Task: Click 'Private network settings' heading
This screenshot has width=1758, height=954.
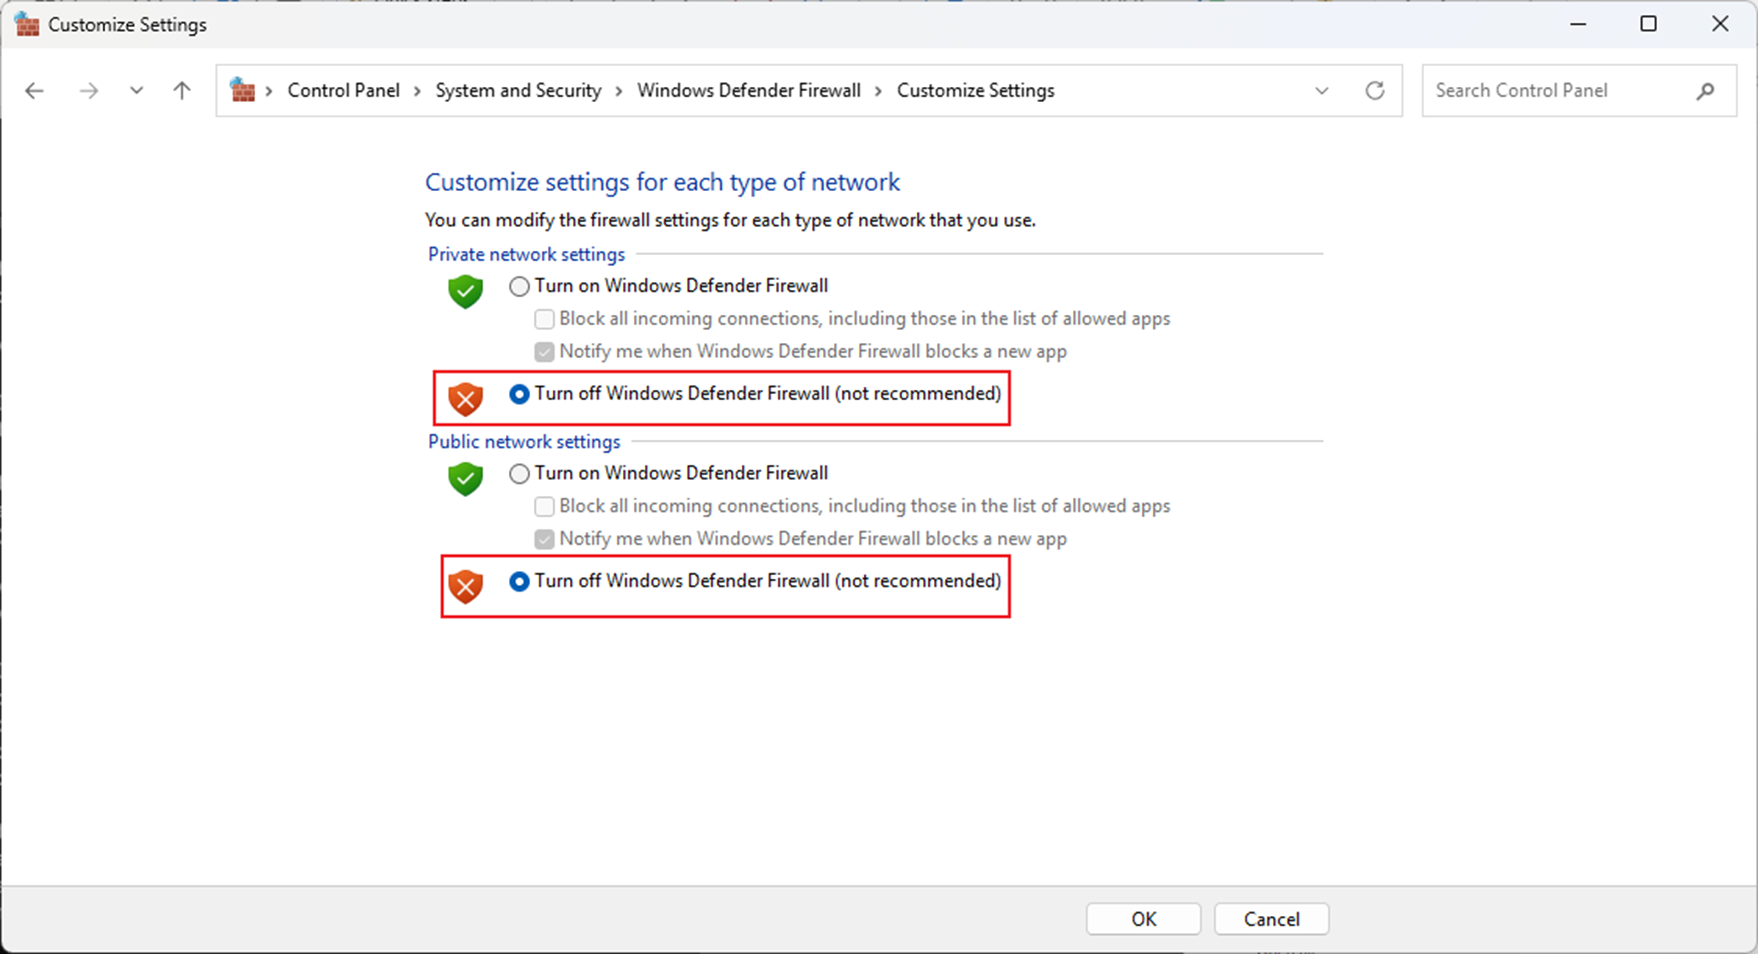Action: tap(526, 254)
